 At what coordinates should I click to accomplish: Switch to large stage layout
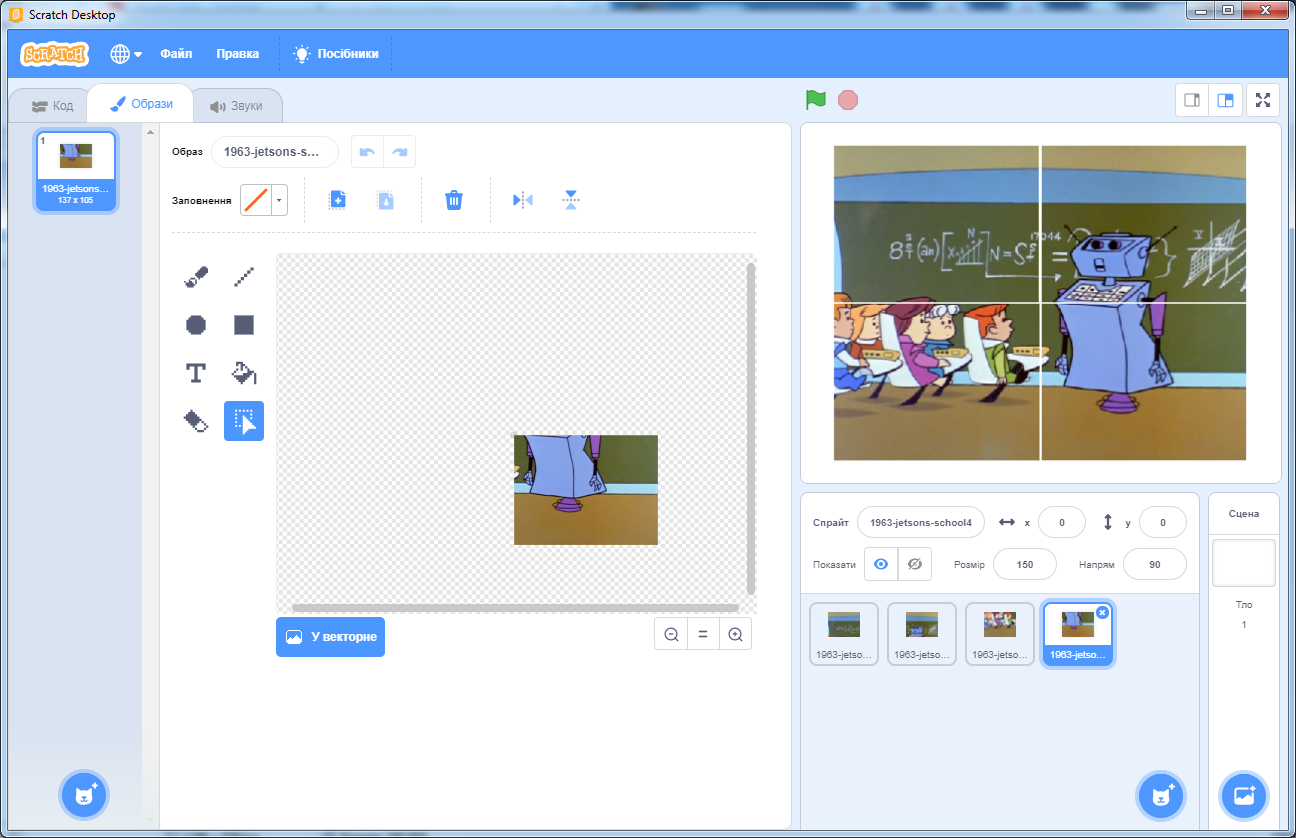click(x=1224, y=100)
